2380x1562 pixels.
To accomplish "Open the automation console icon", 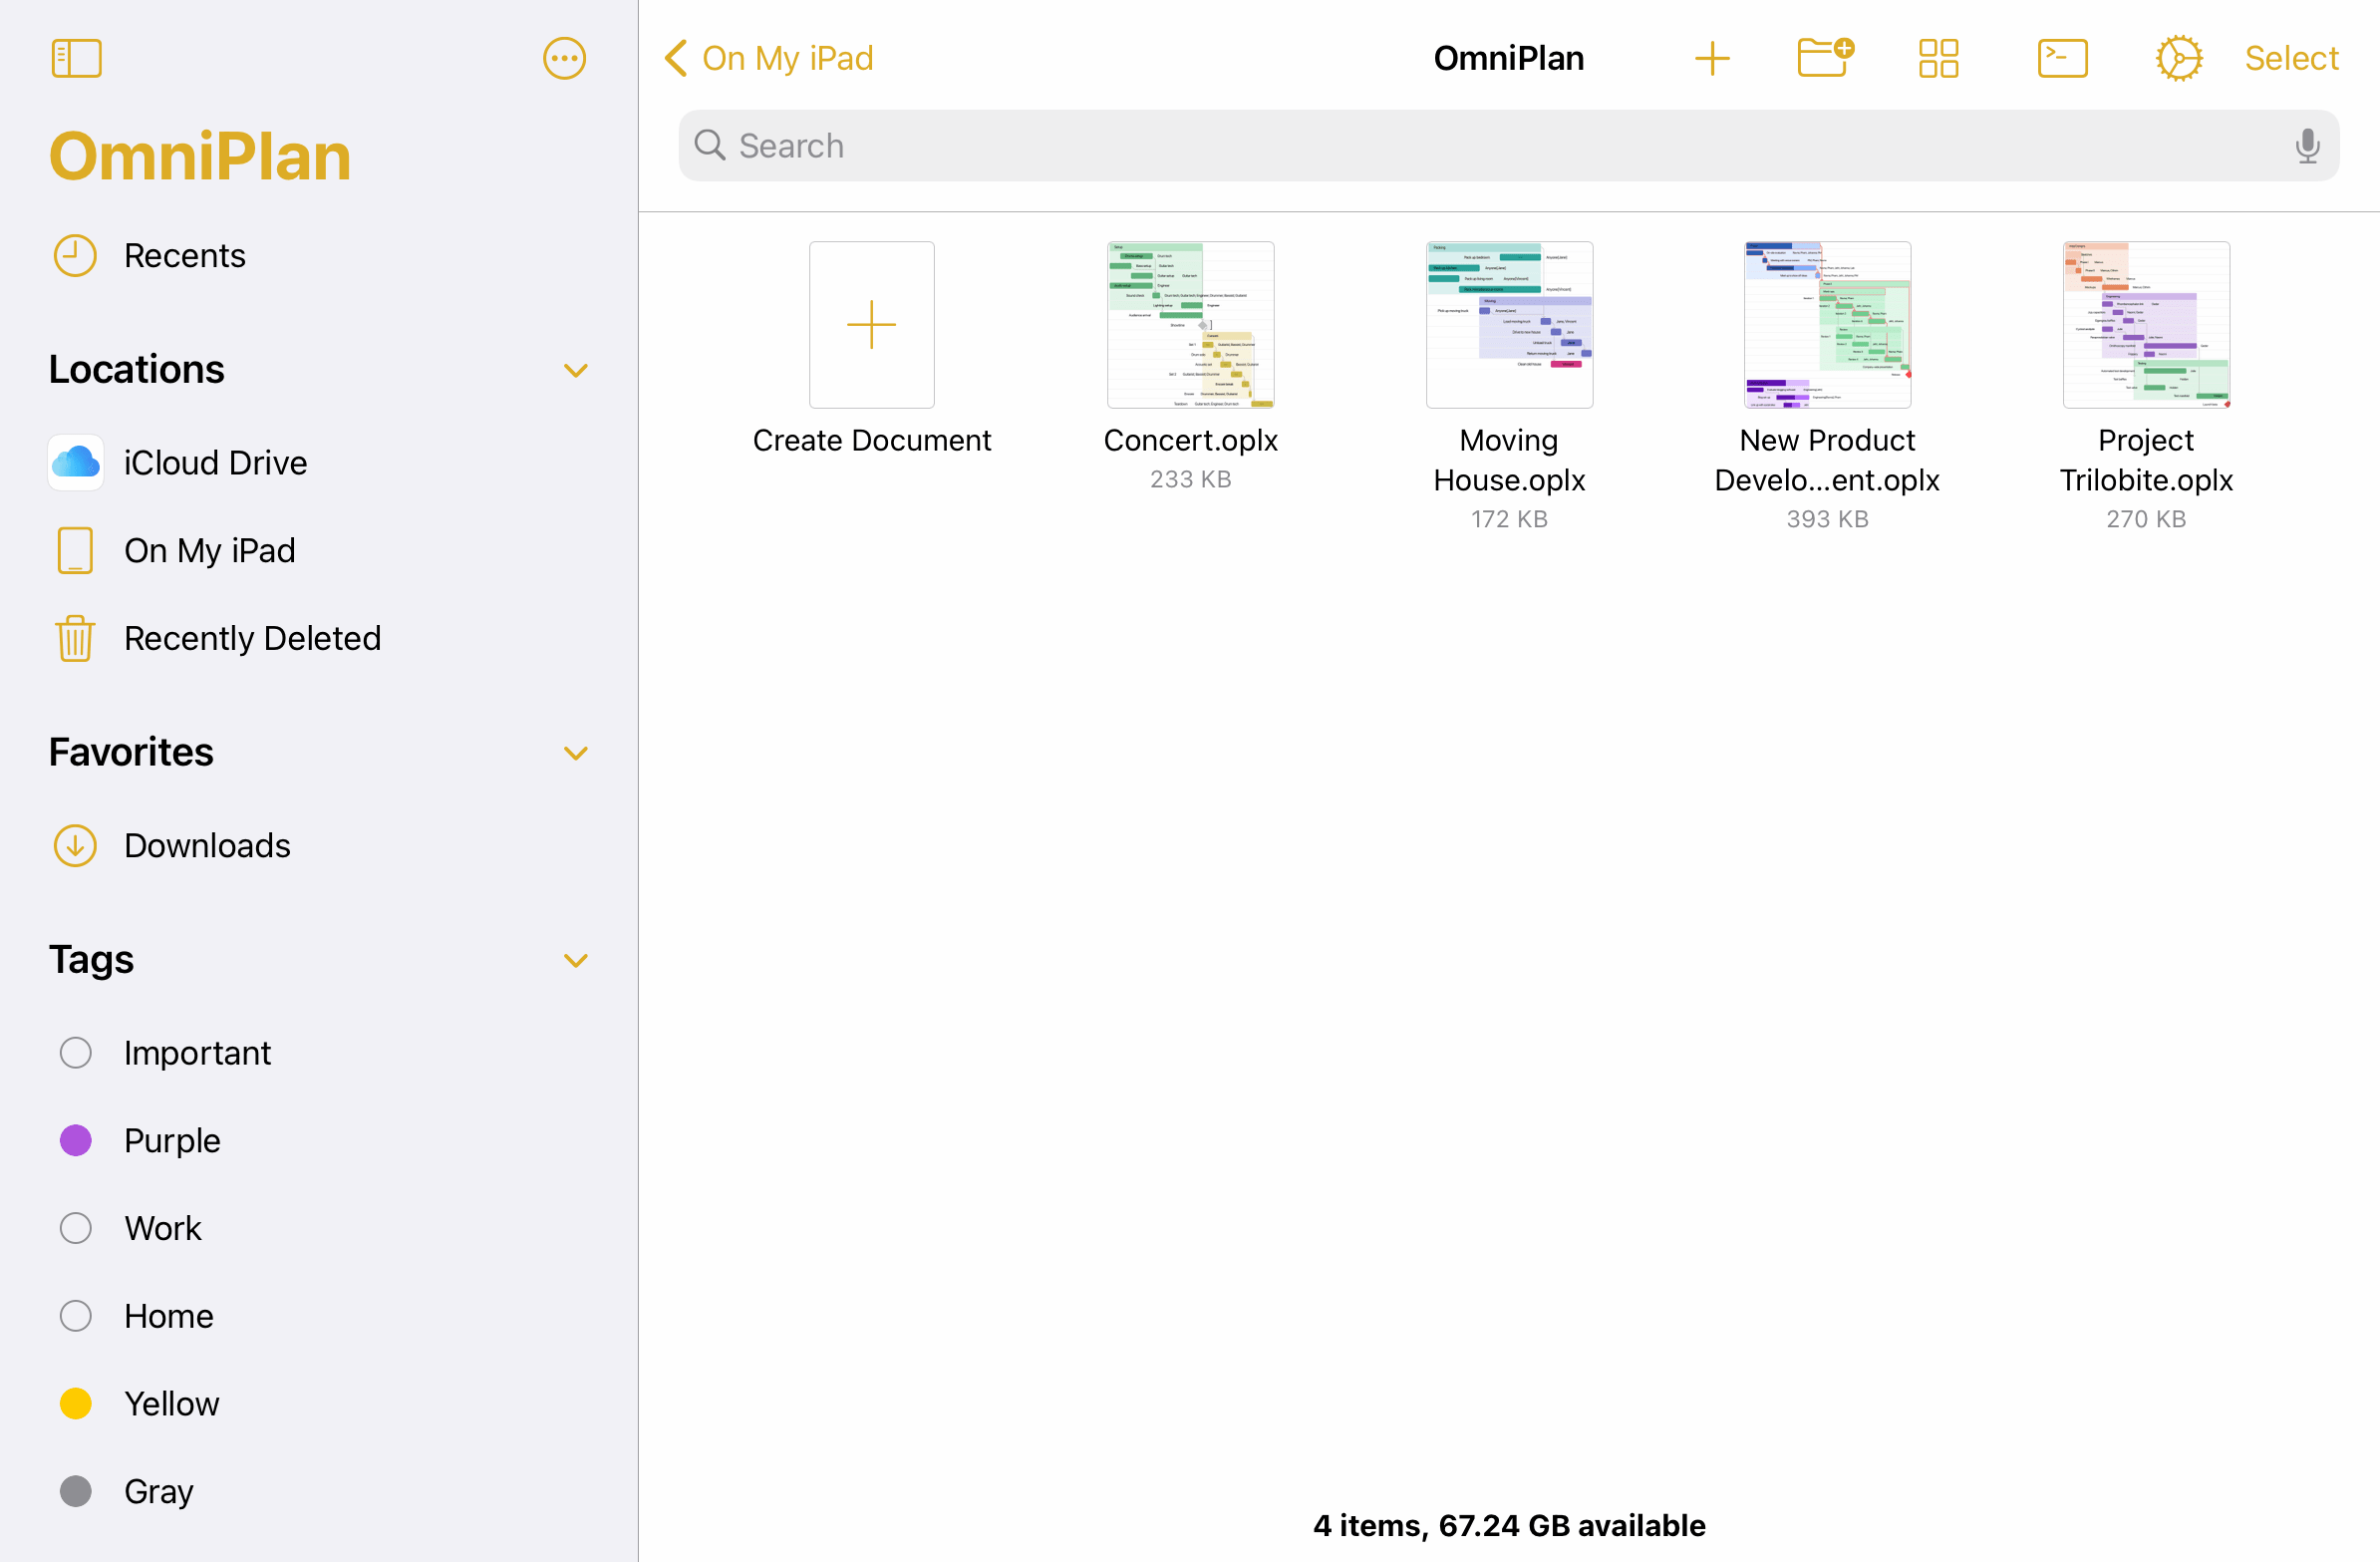I will pos(2062,58).
